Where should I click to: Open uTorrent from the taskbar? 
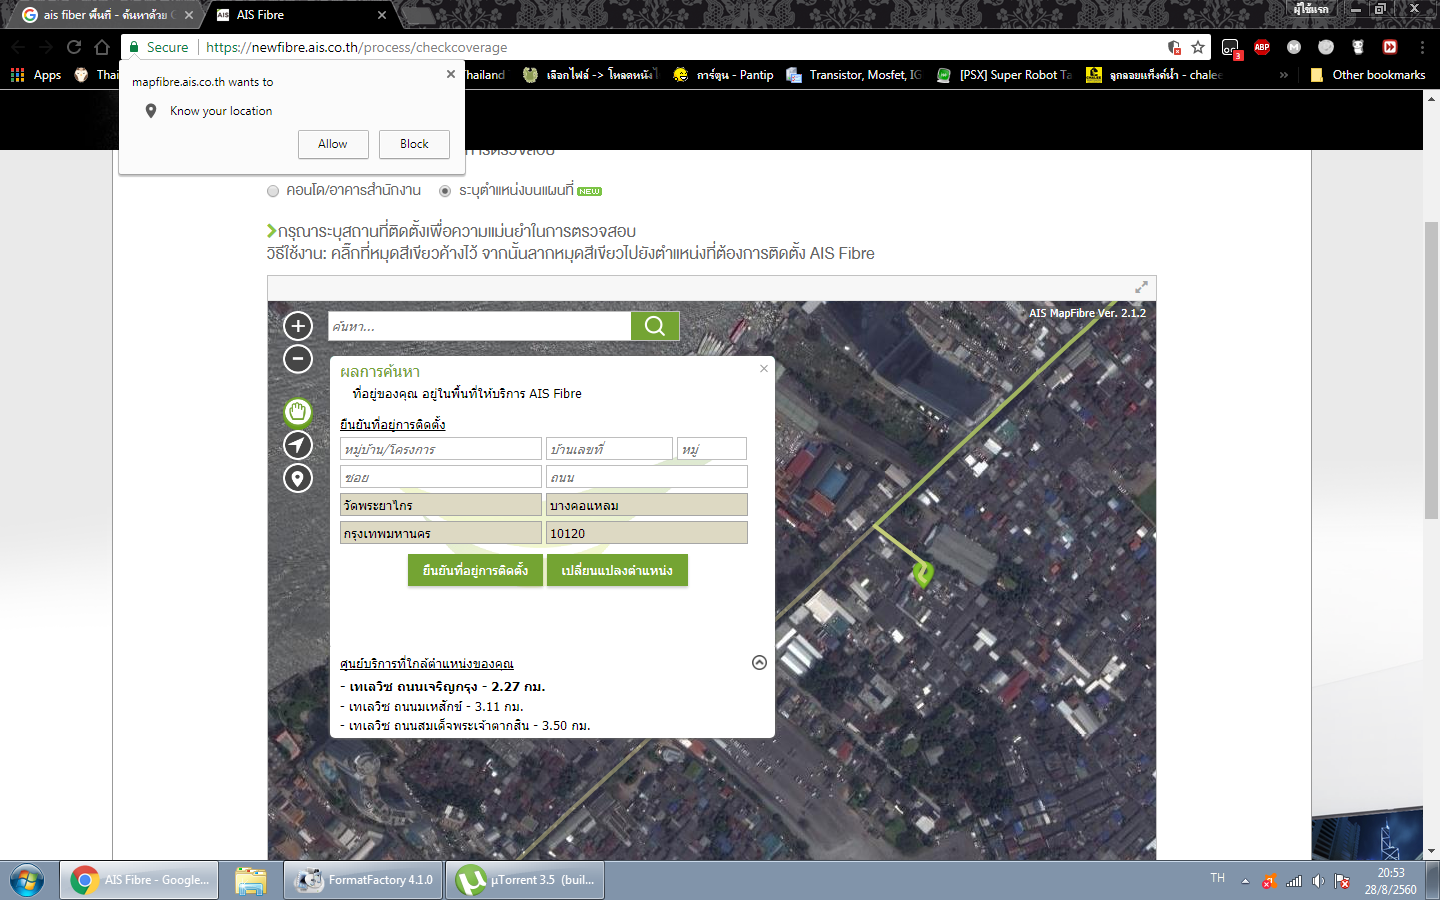[525, 880]
